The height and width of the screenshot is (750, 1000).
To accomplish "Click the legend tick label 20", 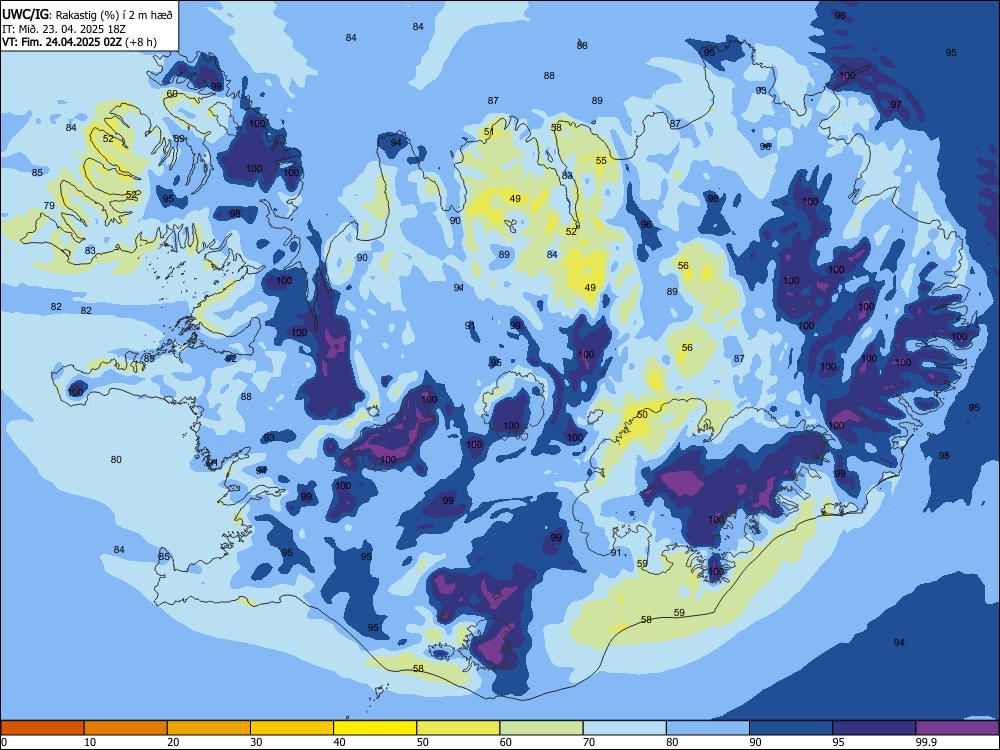I will click(173, 742).
